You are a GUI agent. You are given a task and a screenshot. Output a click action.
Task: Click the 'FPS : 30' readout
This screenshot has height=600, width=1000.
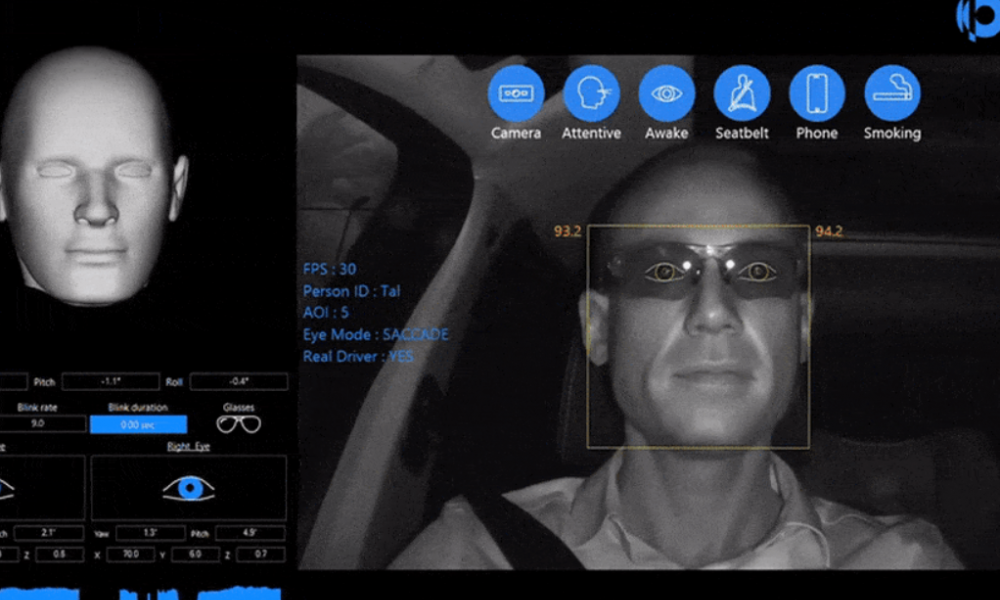[329, 269]
